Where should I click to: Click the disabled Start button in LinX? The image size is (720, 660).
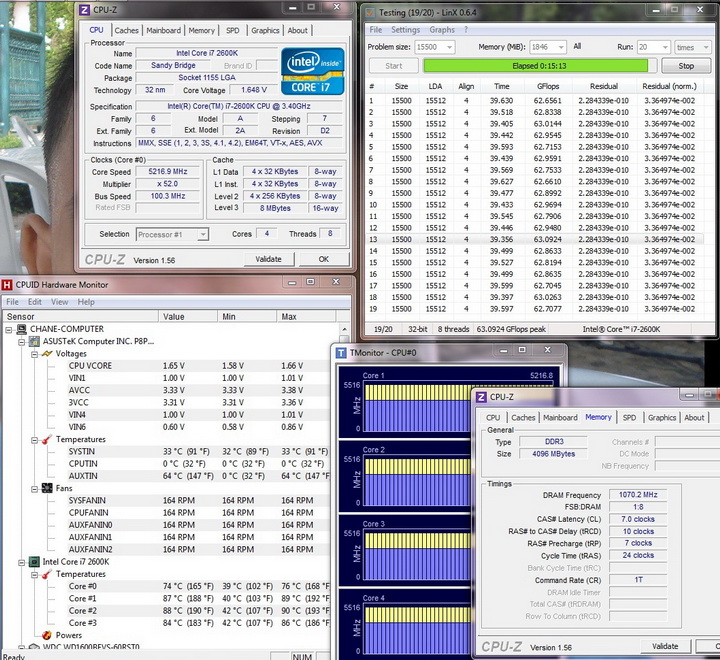[394, 66]
